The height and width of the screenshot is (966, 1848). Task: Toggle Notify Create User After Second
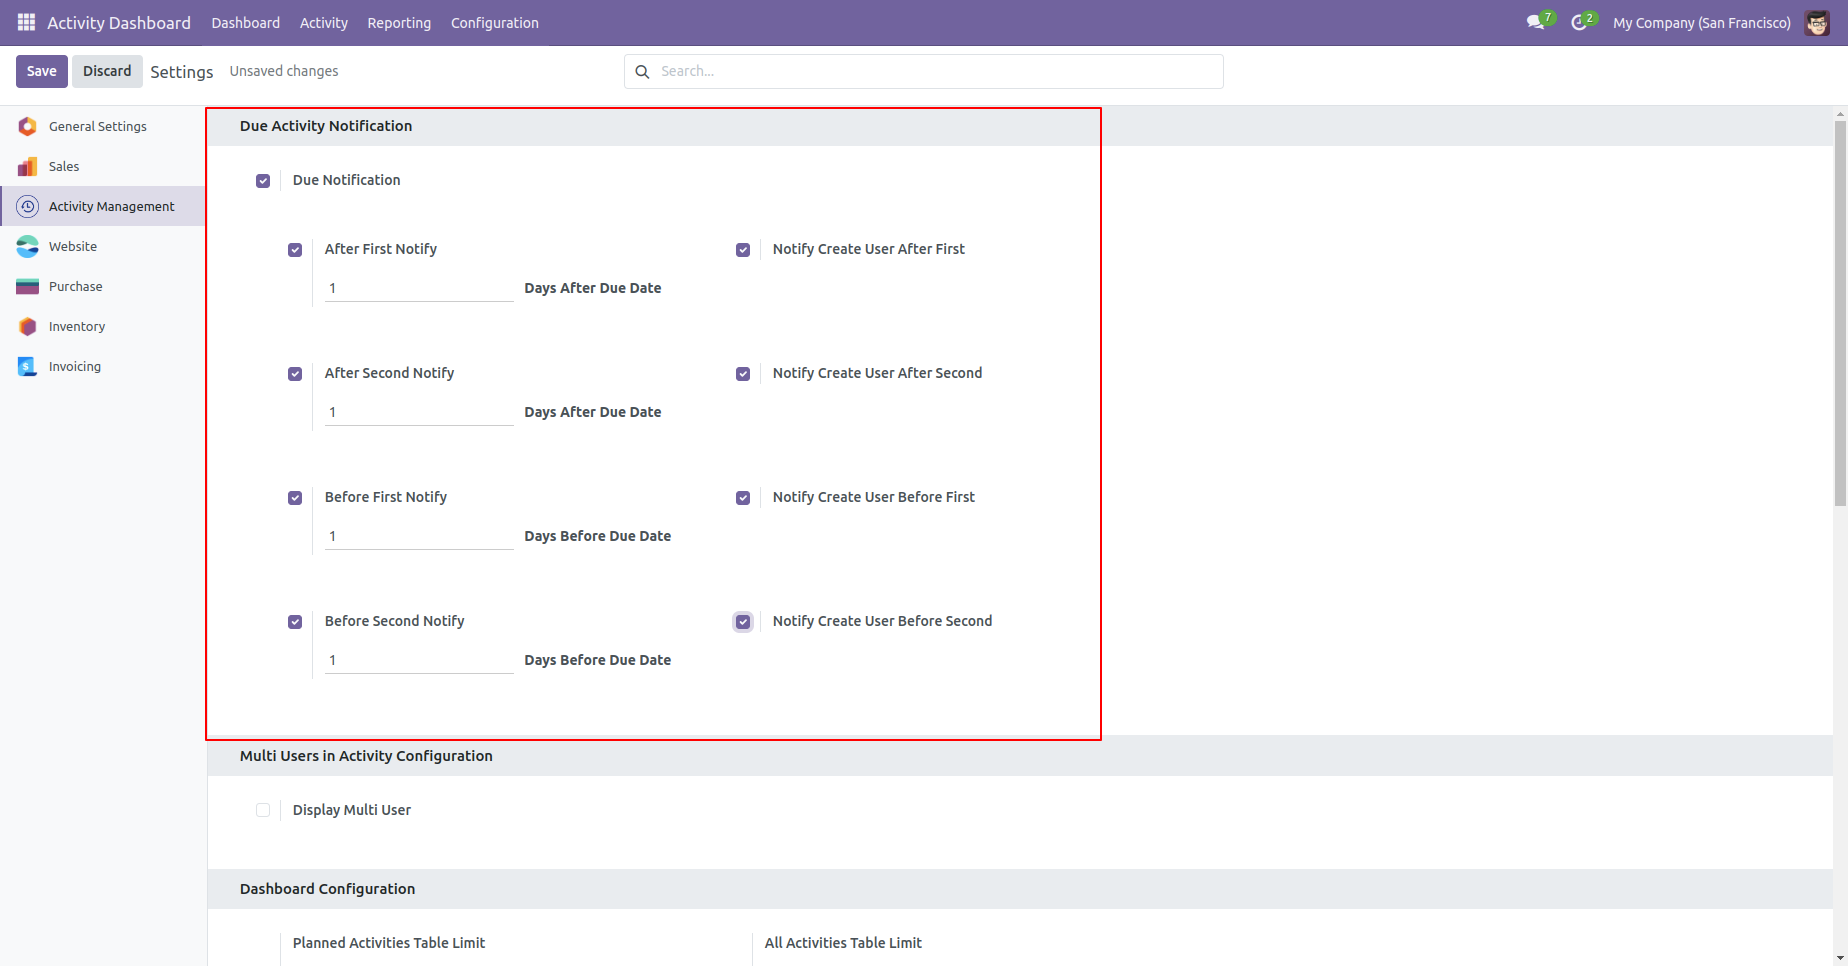click(743, 374)
